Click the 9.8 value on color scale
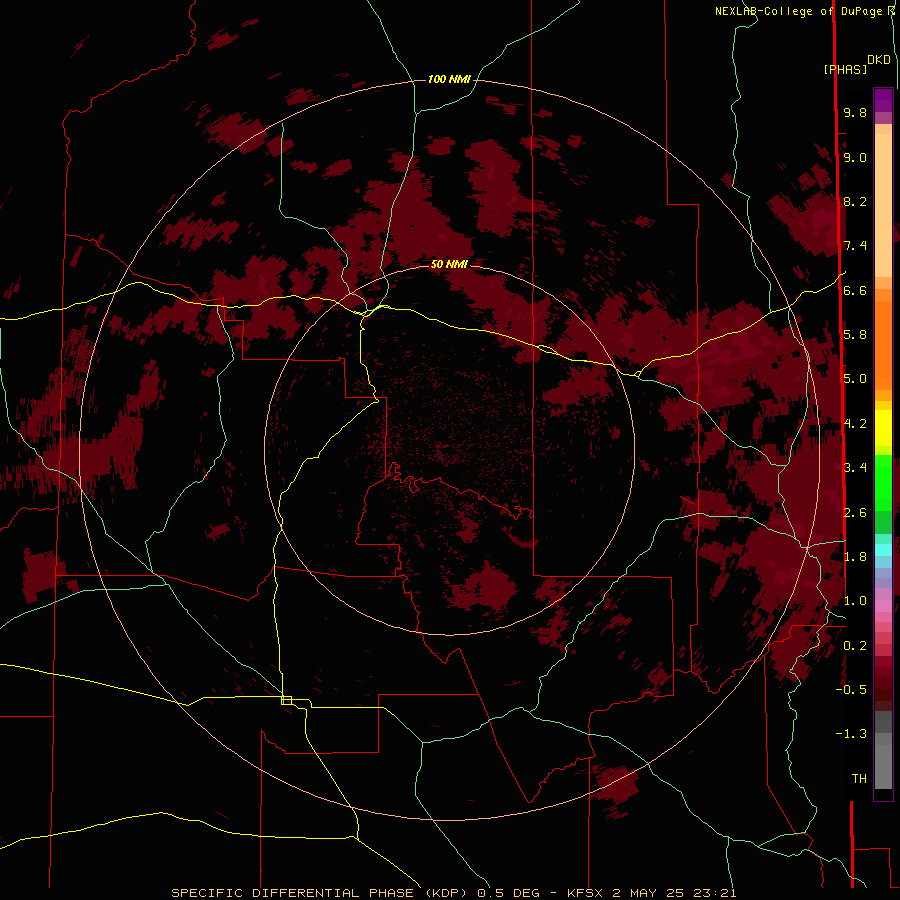The image size is (900, 900). (855, 112)
